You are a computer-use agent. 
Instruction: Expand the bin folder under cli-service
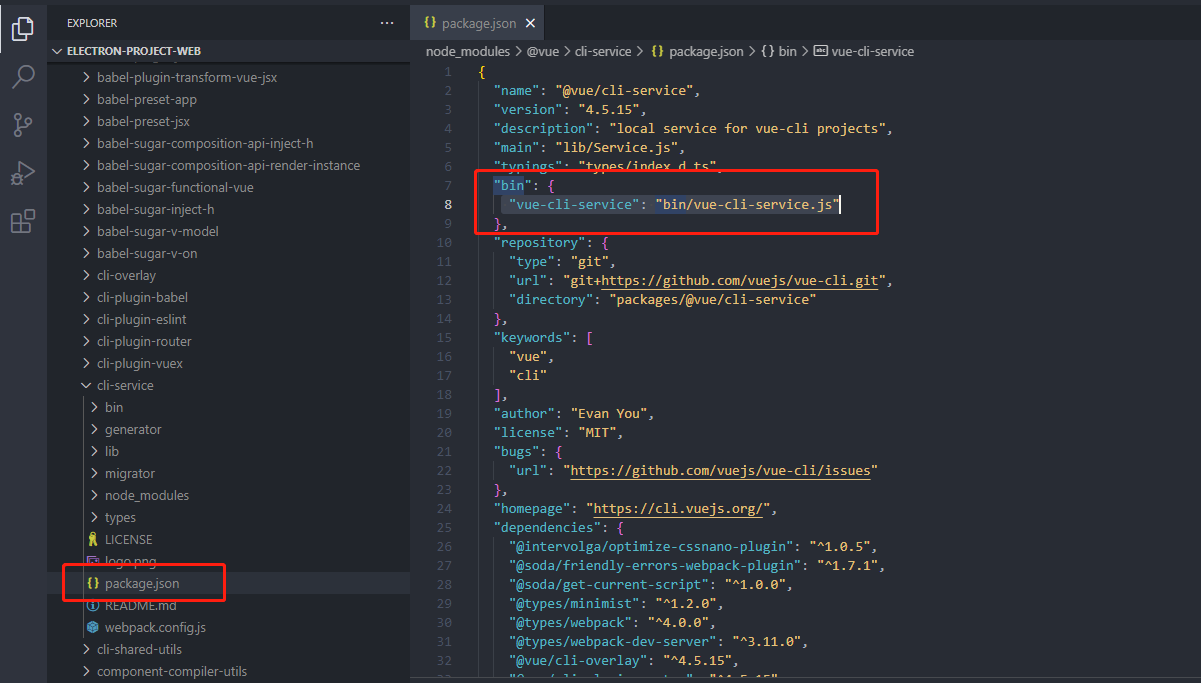tap(114, 407)
